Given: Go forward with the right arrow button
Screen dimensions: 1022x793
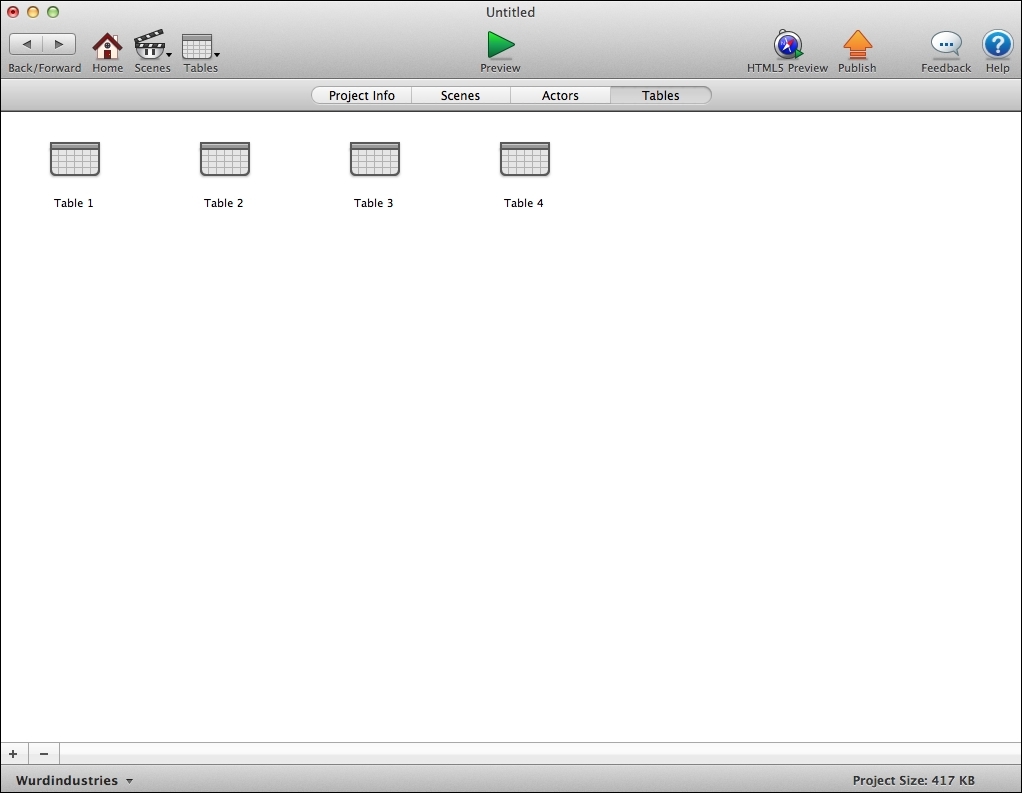Looking at the screenshot, I should click(x=59, y=44).
